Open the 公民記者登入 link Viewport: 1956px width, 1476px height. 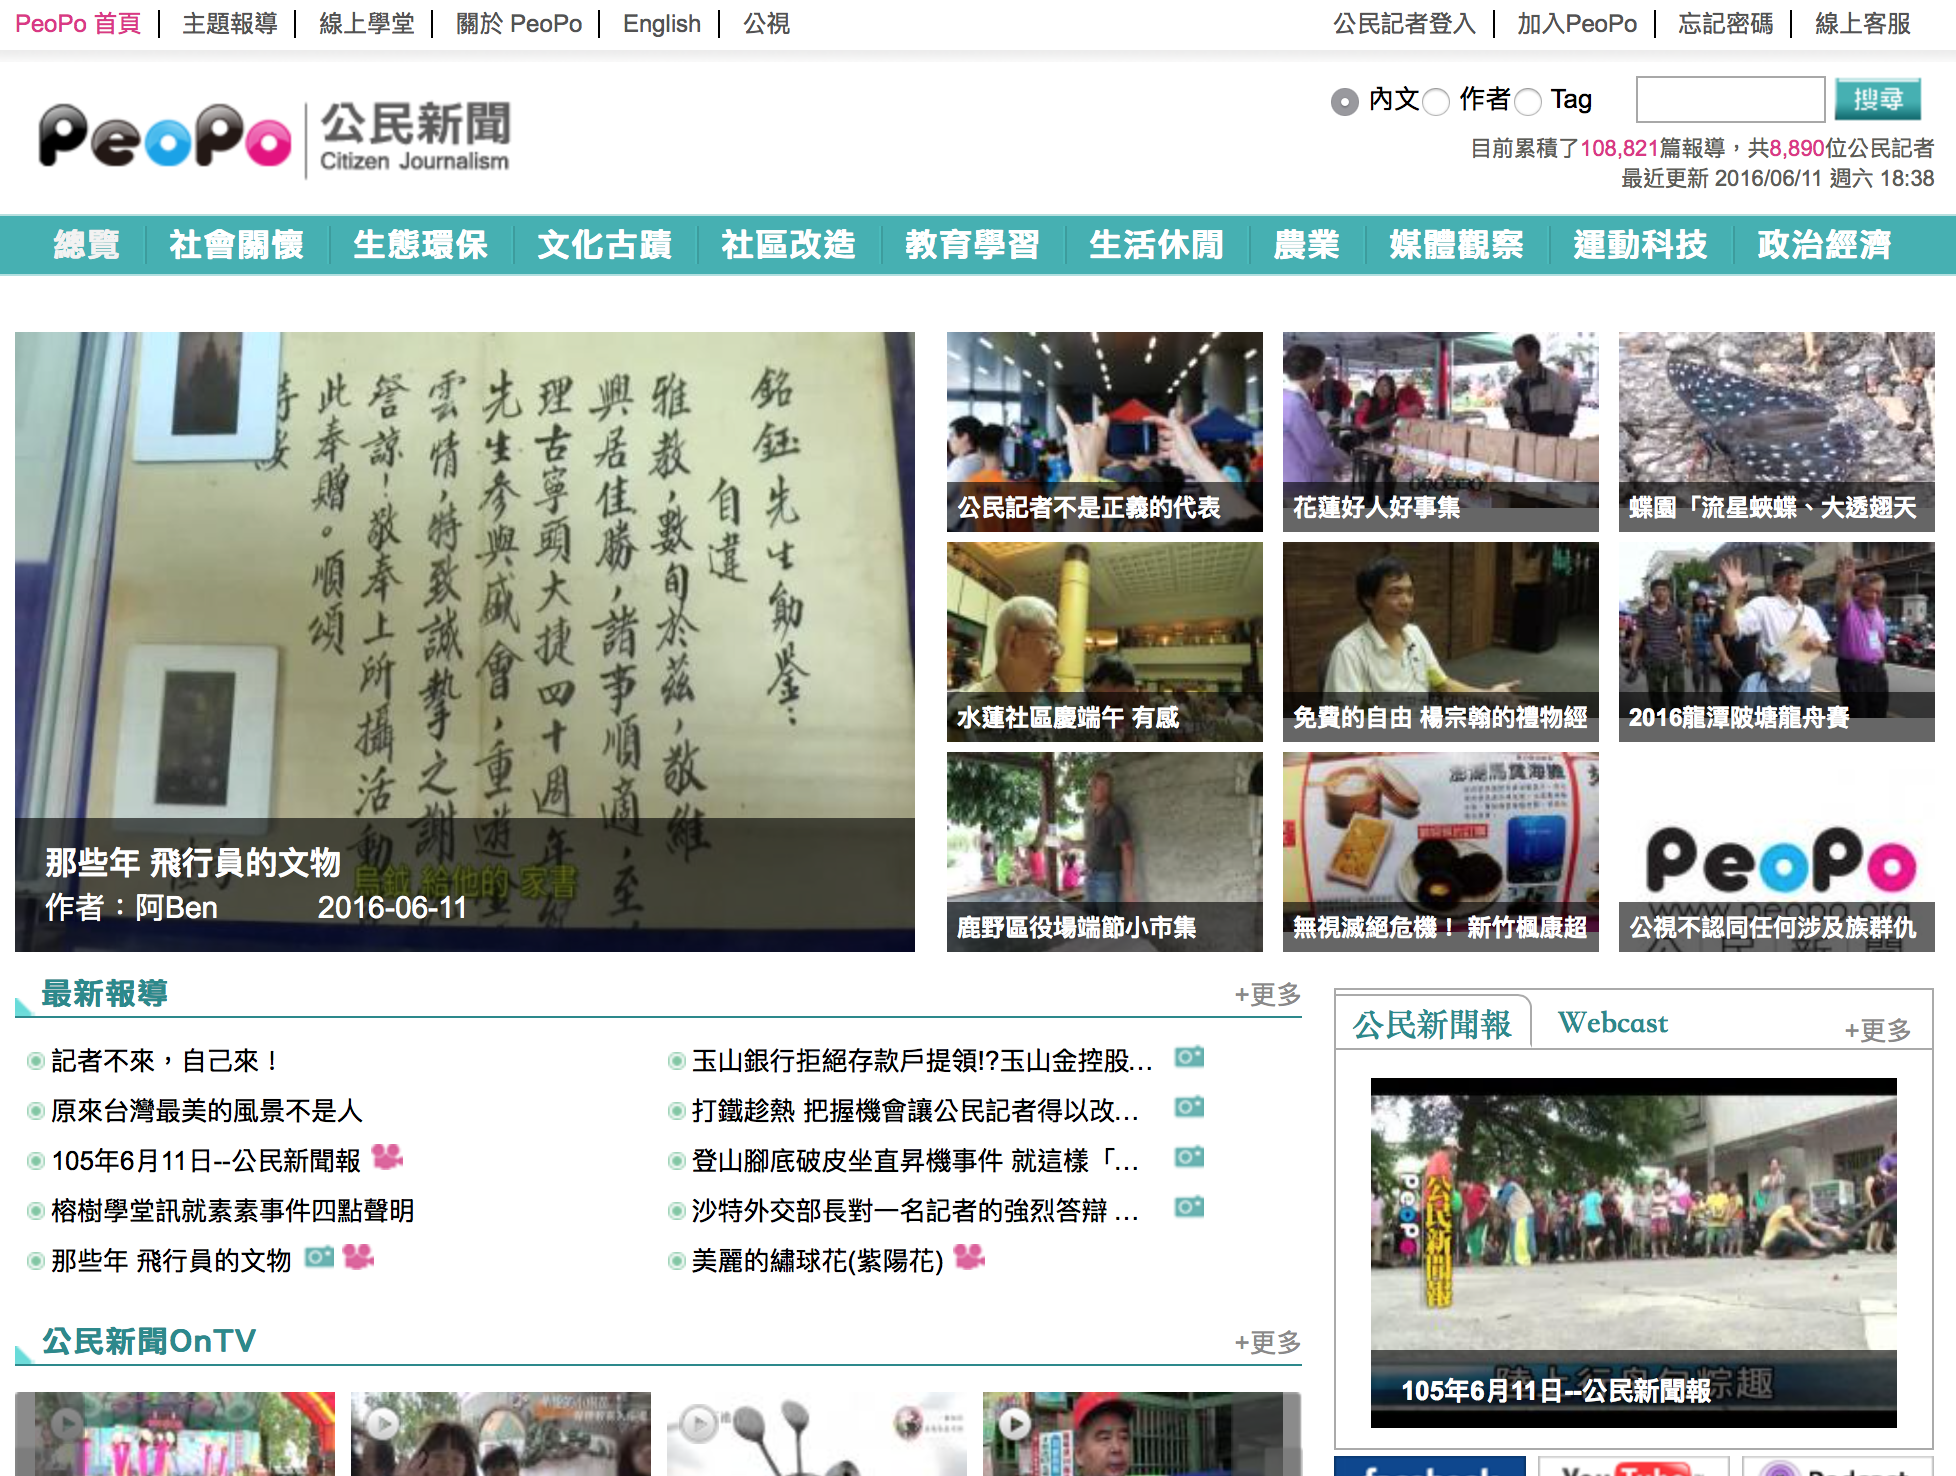coord(1404,23)
